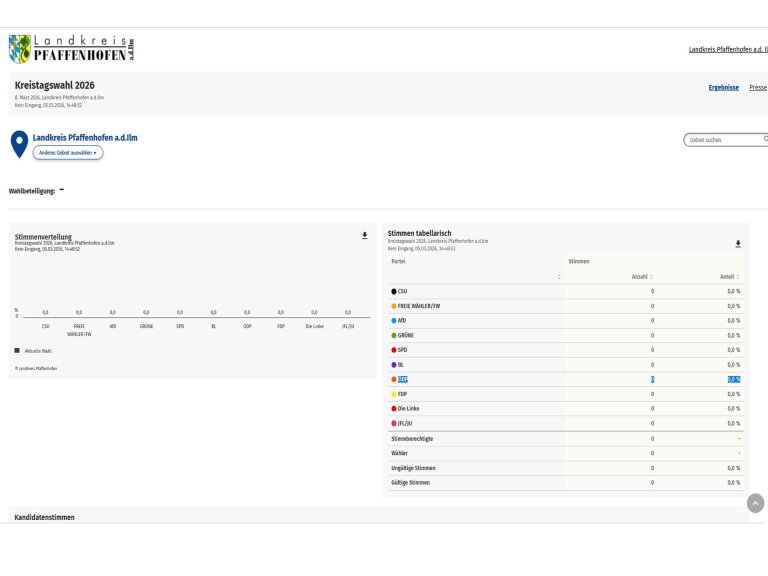Screen dimensions: 768x576
Task: Sort table by Anteil column arrows
Action: [x=738, y=276]
